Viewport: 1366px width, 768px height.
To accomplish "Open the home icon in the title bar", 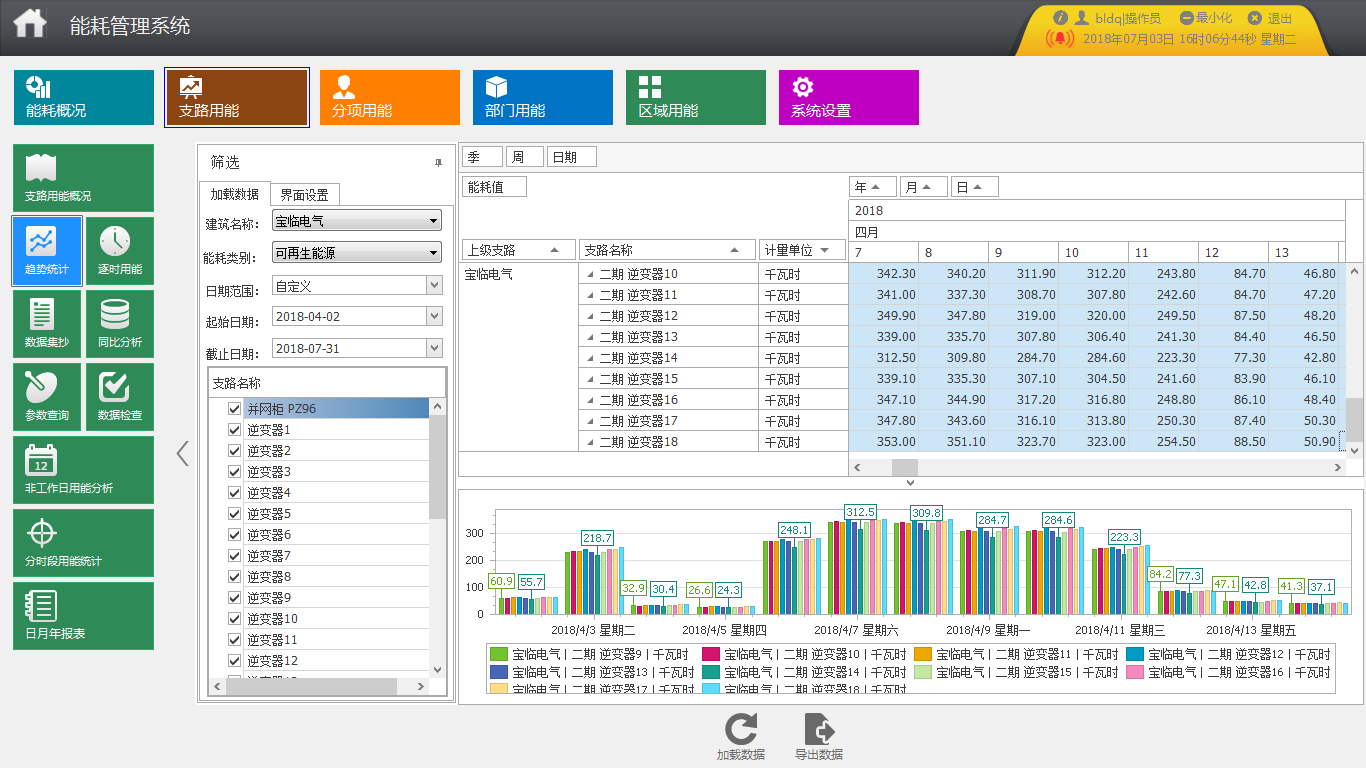I will [30, 22].
